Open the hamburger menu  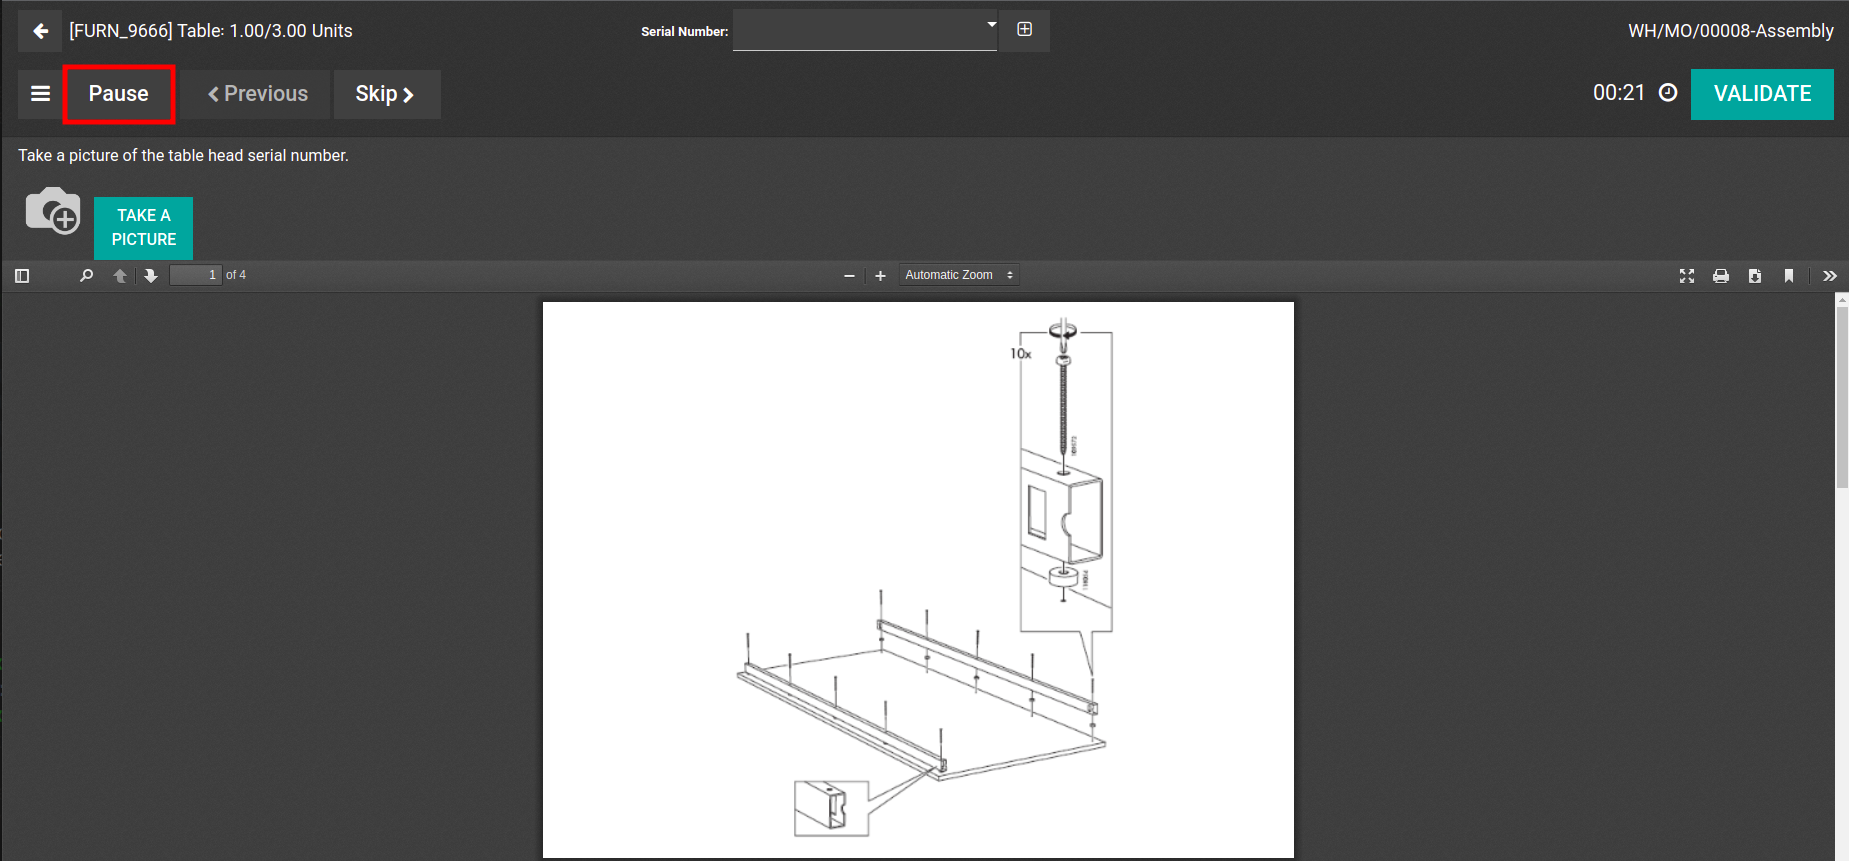[x=40, y=94]
